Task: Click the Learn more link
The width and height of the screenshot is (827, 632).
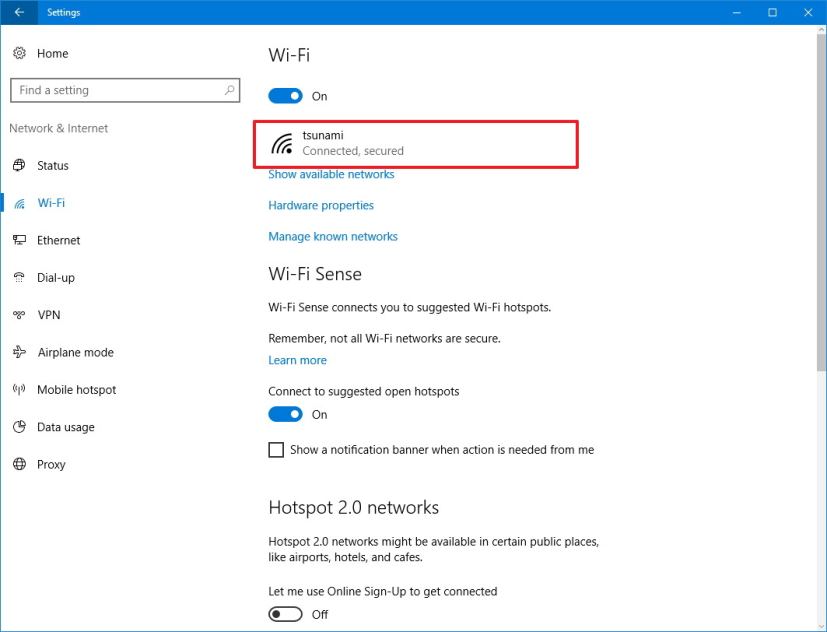Action: pos(297,360)
